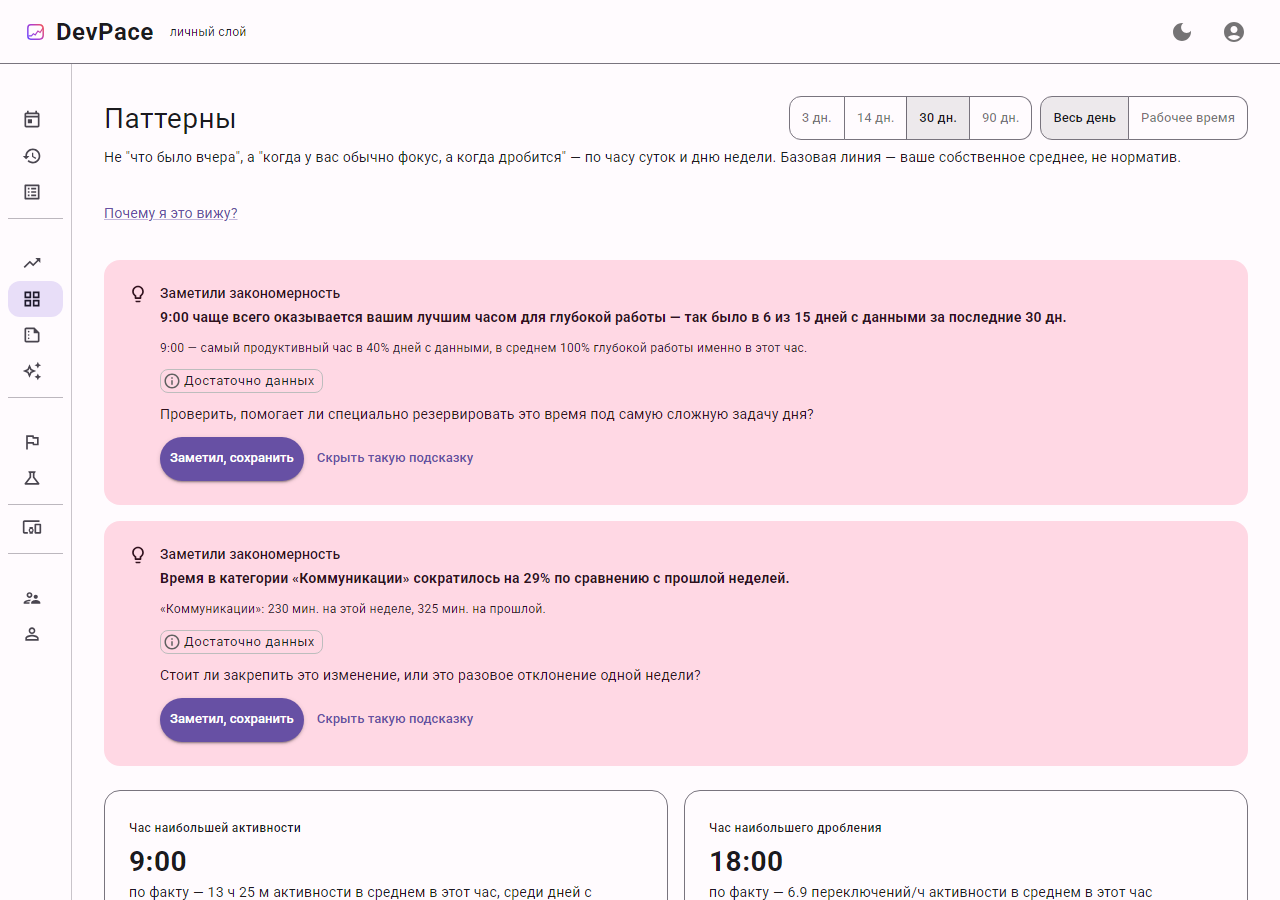This screenshot has height=900, width=1280.
Task: Open the user account avatar icon
Action: [x=1234, y=32]
